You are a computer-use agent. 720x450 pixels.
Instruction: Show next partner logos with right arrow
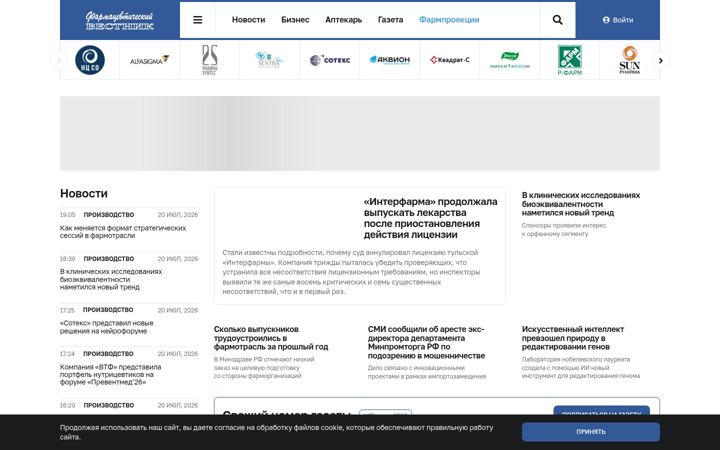(x=661, y=60)
